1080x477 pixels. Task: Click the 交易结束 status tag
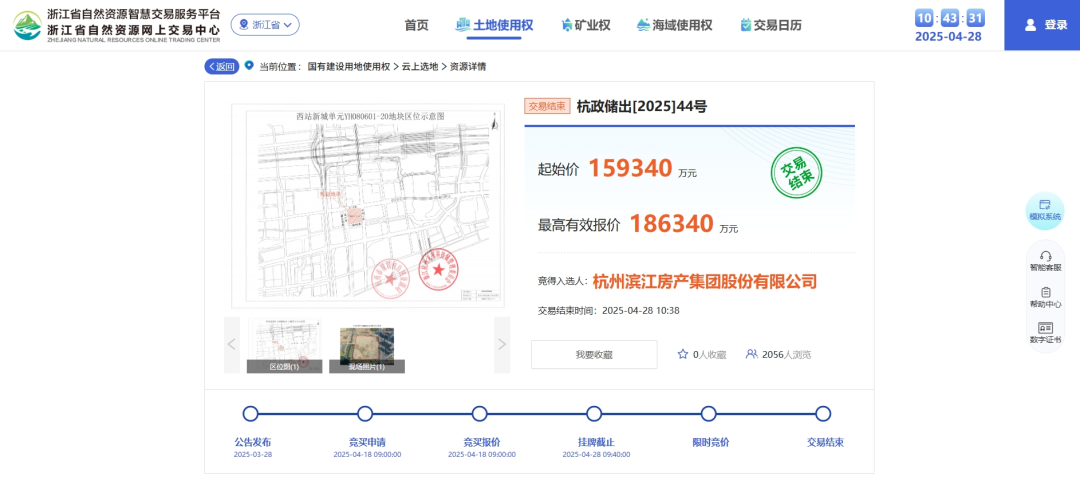[x=547, y=107]
